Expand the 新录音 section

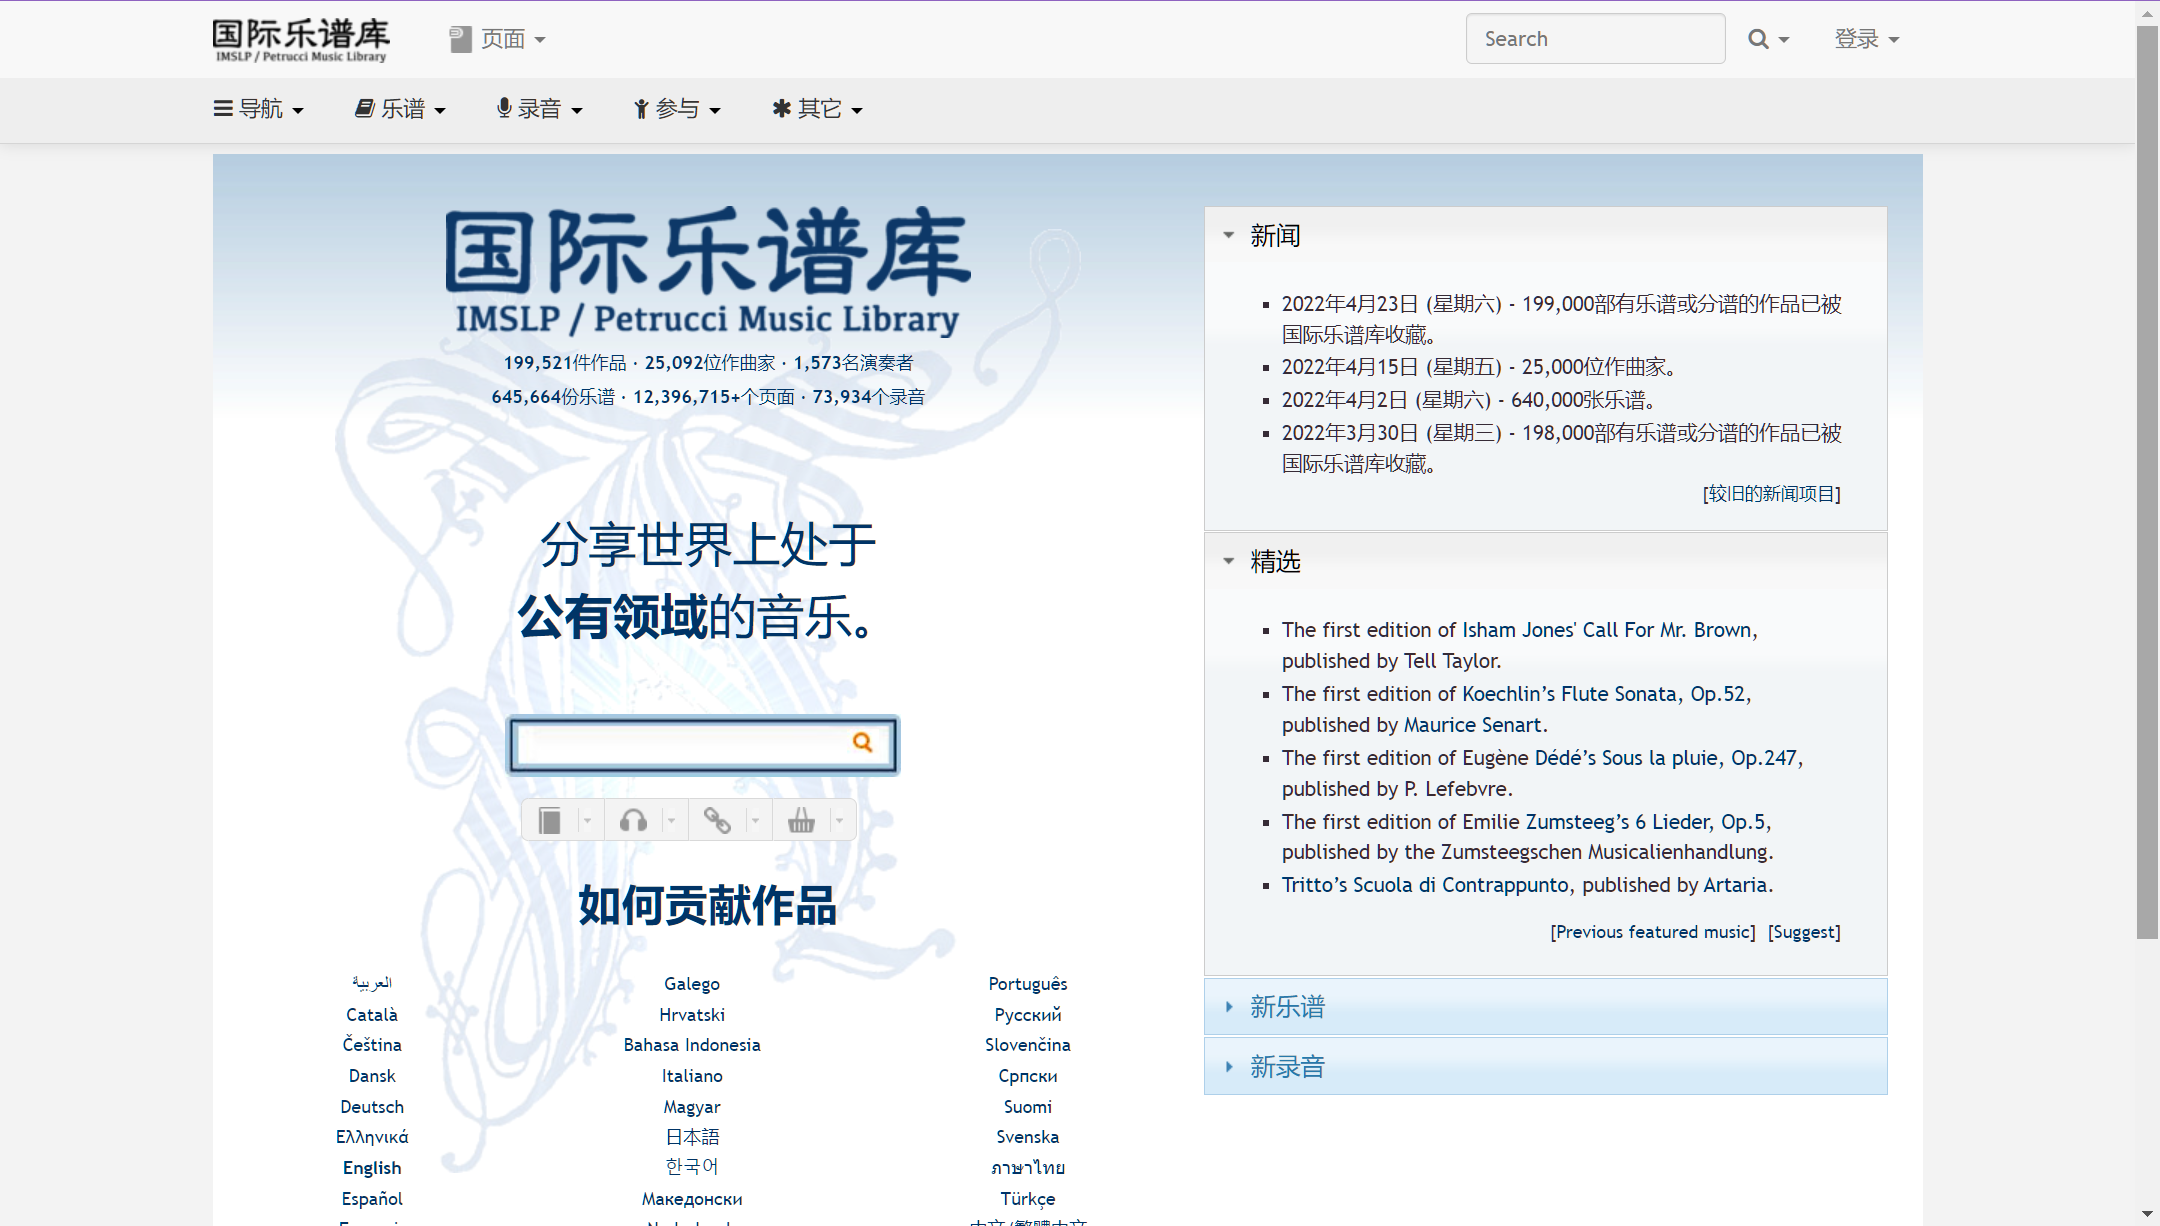pos(1545,1067)
